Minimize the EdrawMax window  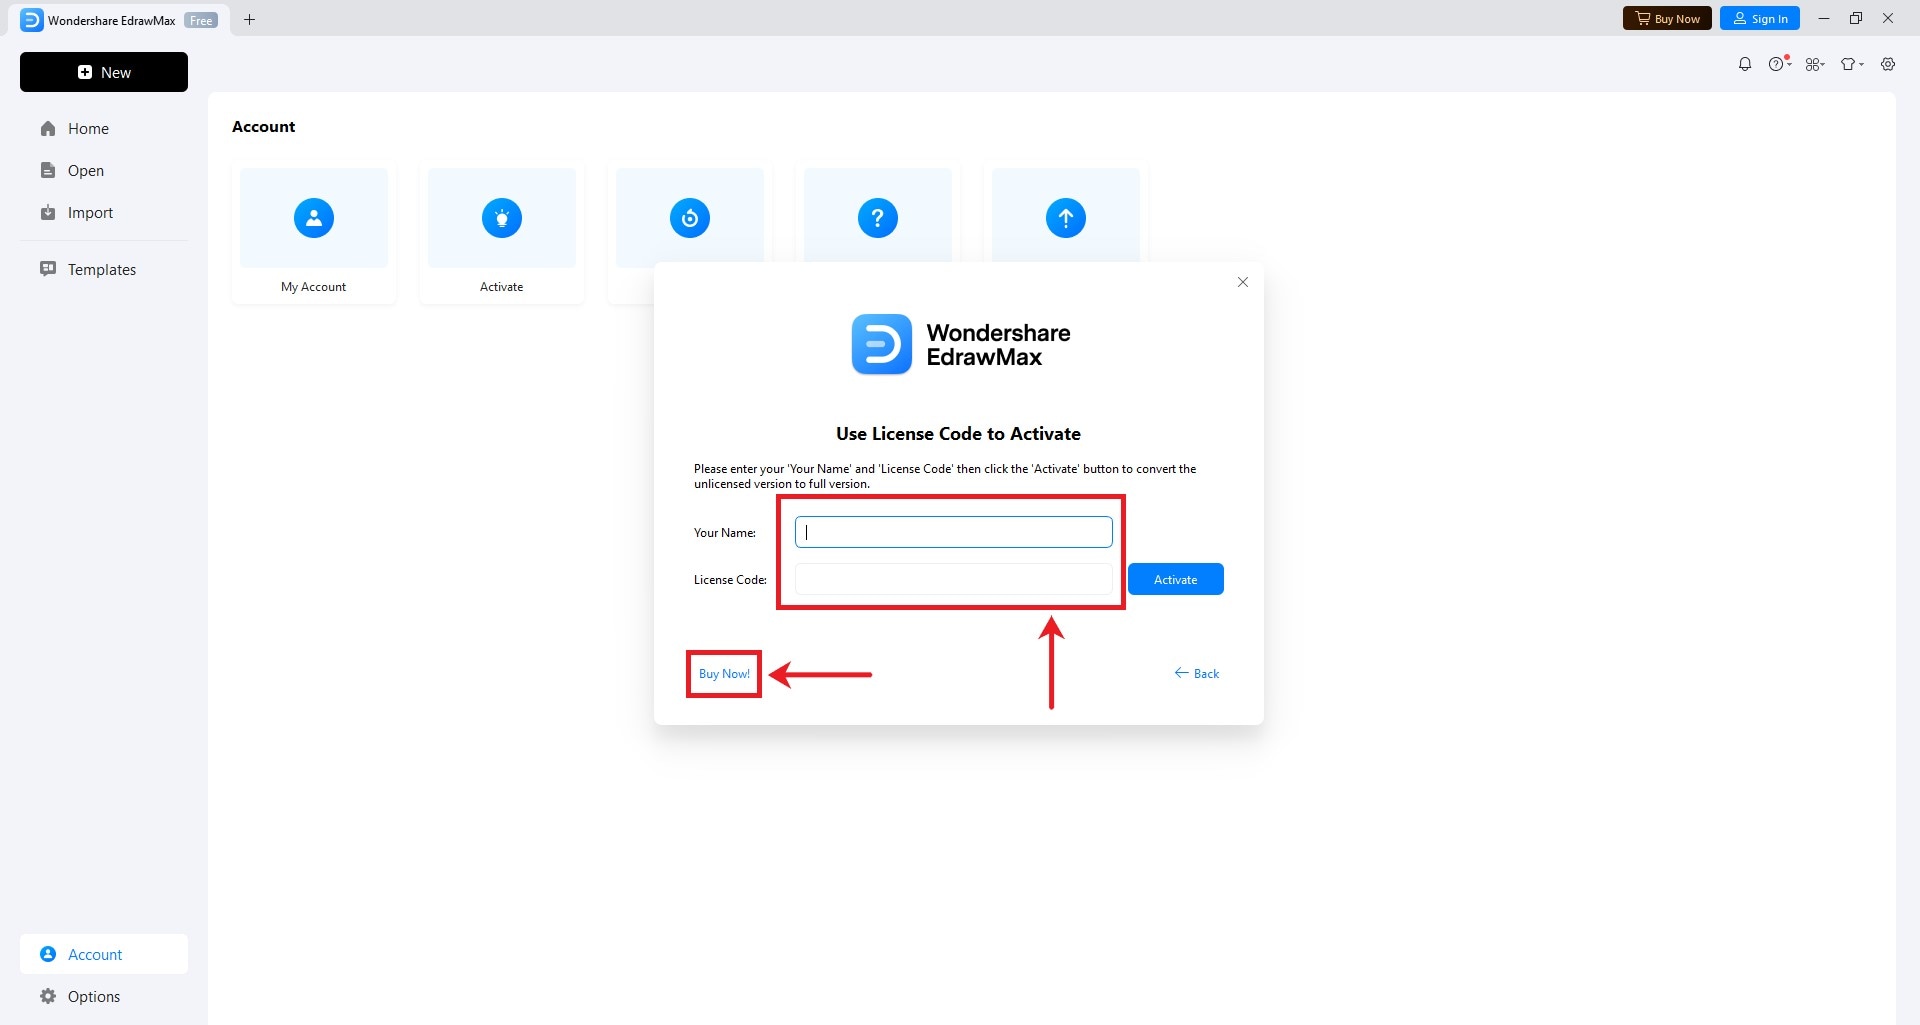(1824, 19)
